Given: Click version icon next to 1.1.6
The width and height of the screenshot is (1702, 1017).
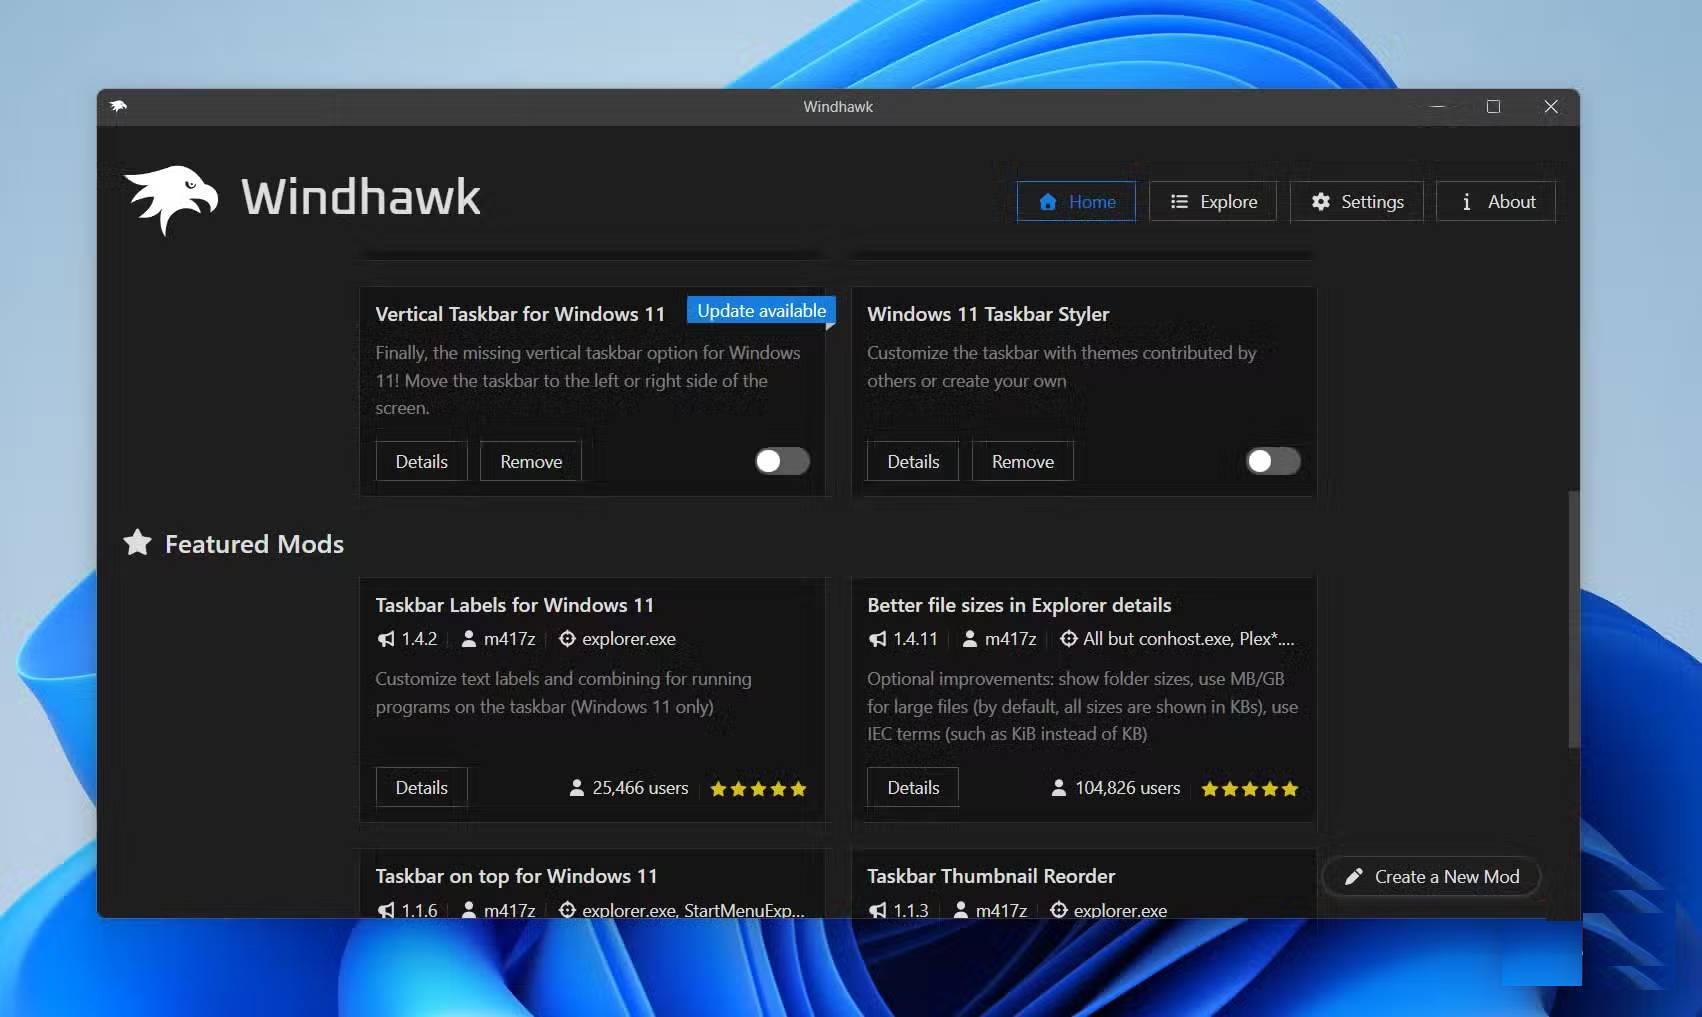Looking at the screenshot, I should (x=386, y=910).
